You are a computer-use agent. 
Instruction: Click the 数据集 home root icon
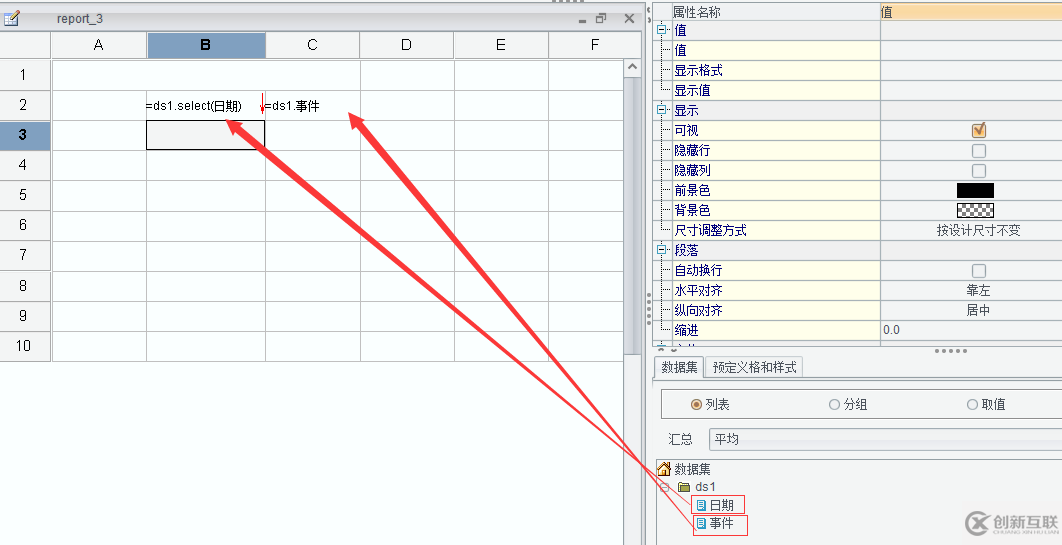click(664, 469)
